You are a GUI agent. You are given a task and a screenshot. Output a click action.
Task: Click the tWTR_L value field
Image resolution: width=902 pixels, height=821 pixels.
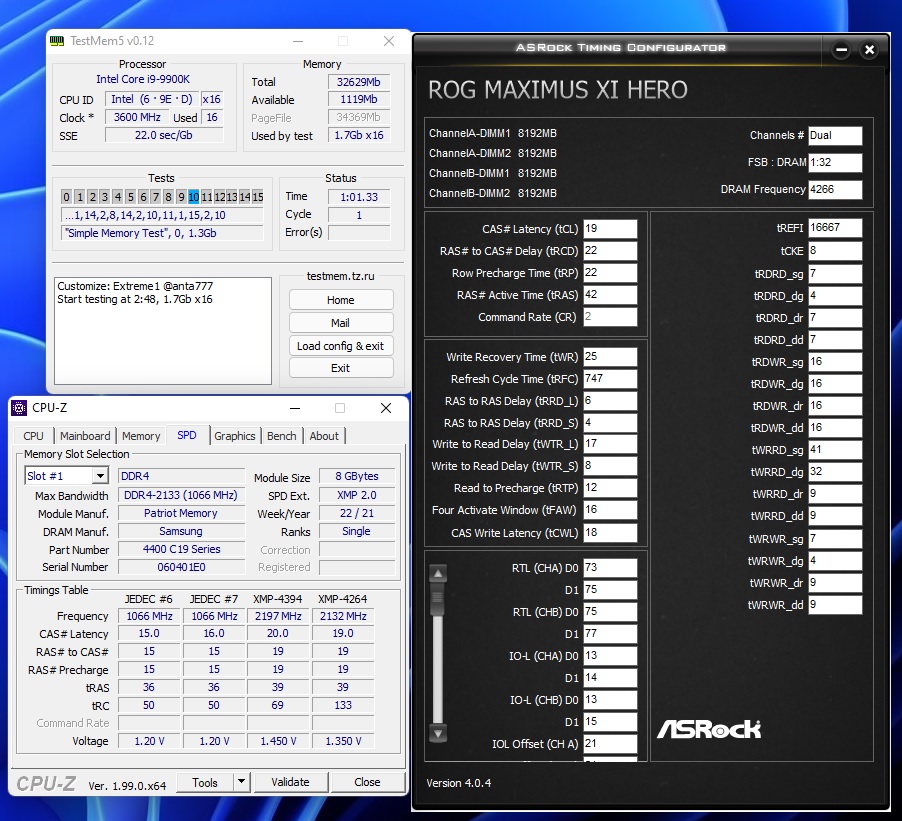tap(610, 444)
